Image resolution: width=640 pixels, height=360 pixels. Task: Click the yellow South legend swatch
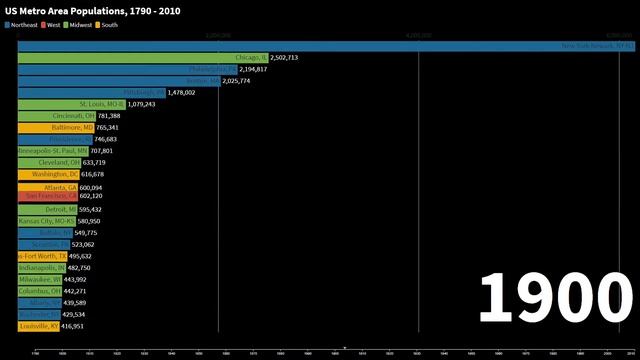[98, 25]
